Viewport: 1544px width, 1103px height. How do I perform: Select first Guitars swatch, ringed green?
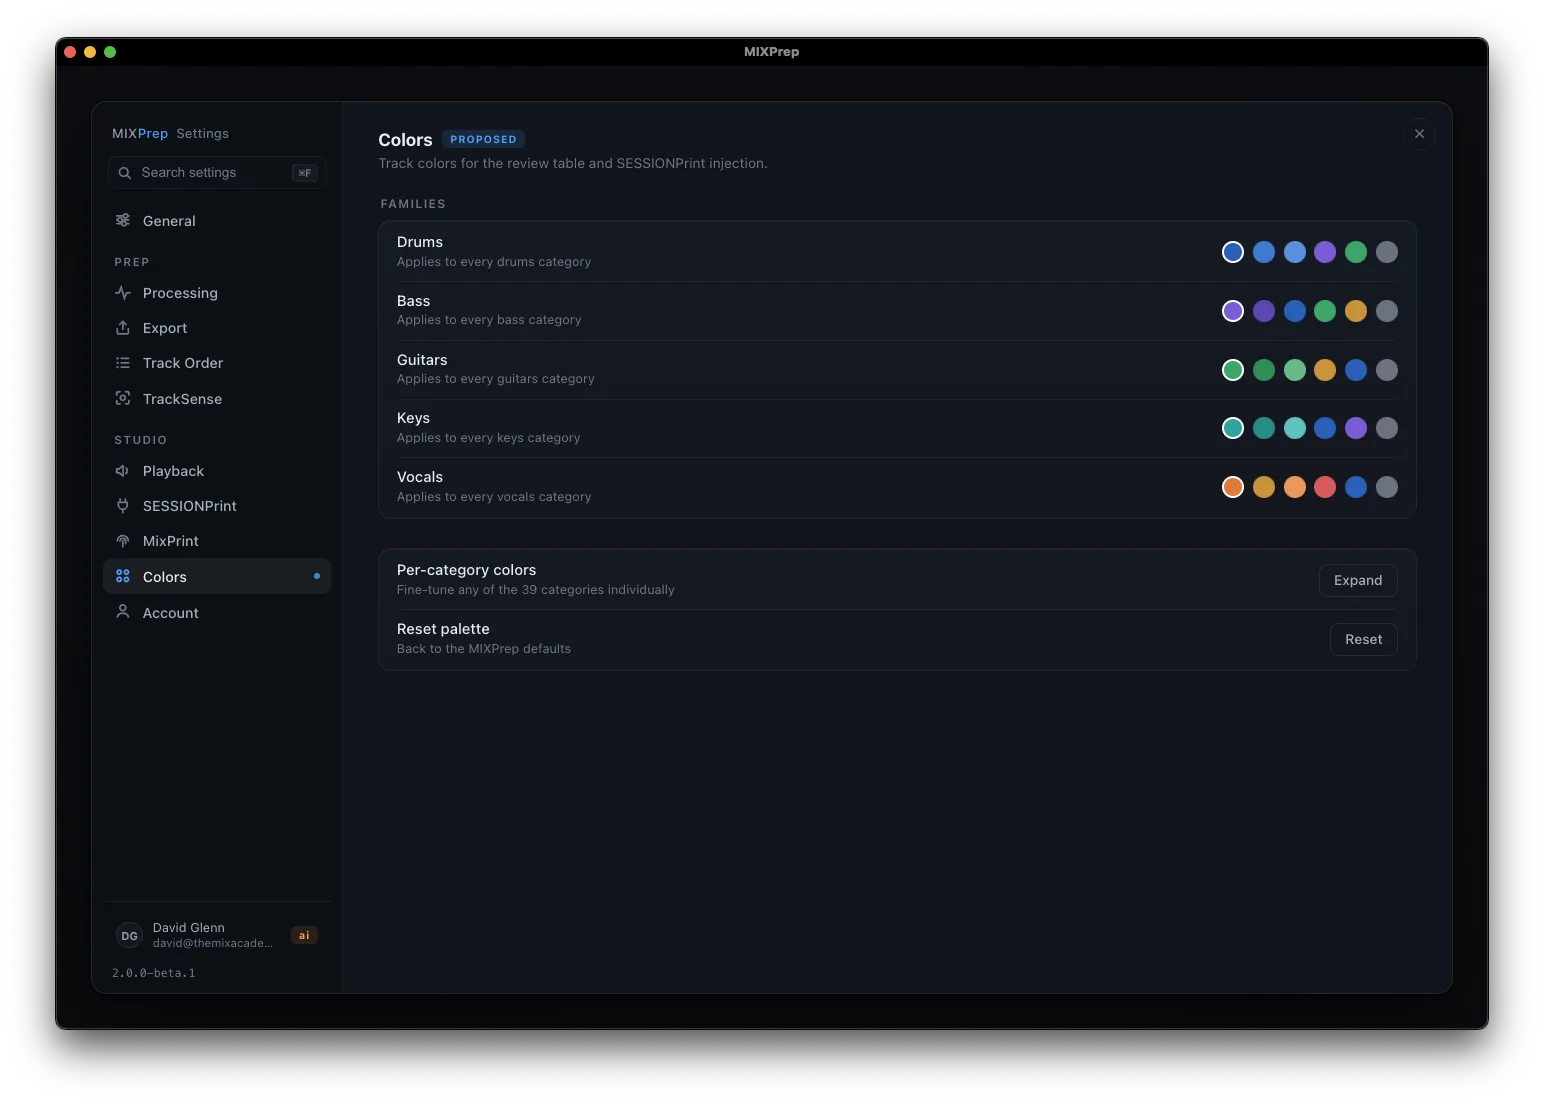click(x=1233, y=370)
